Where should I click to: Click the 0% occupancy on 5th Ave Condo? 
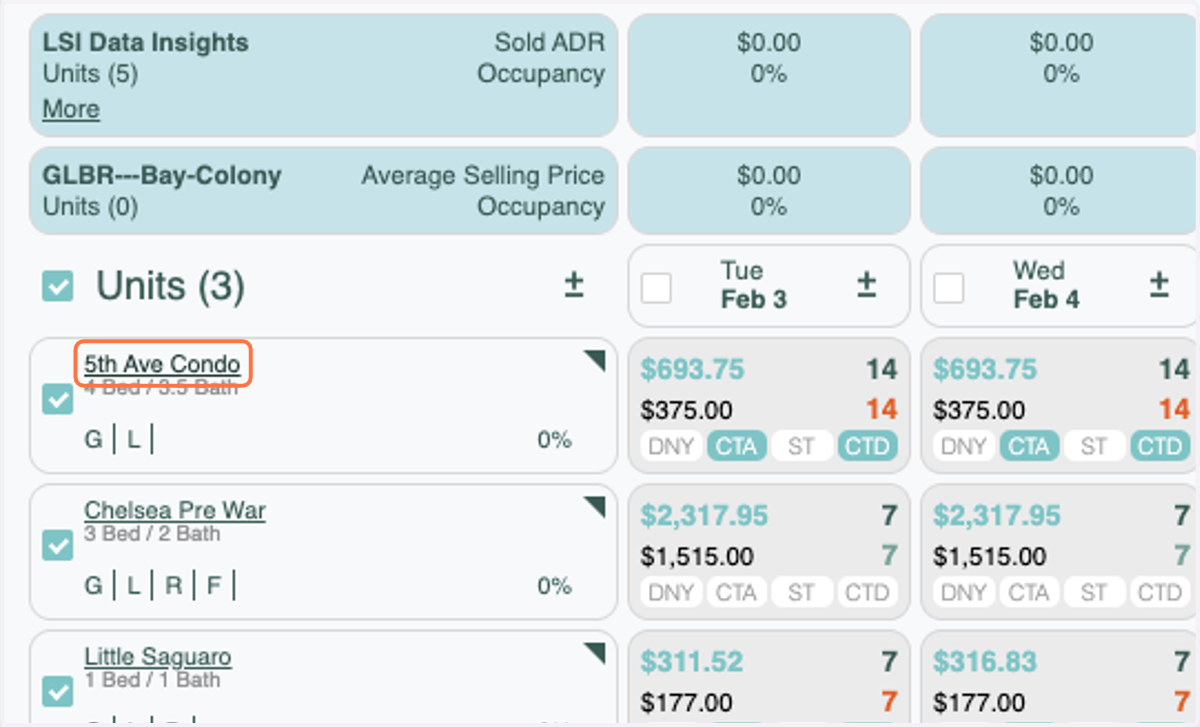pyautogui.click(x=554, y=440)
